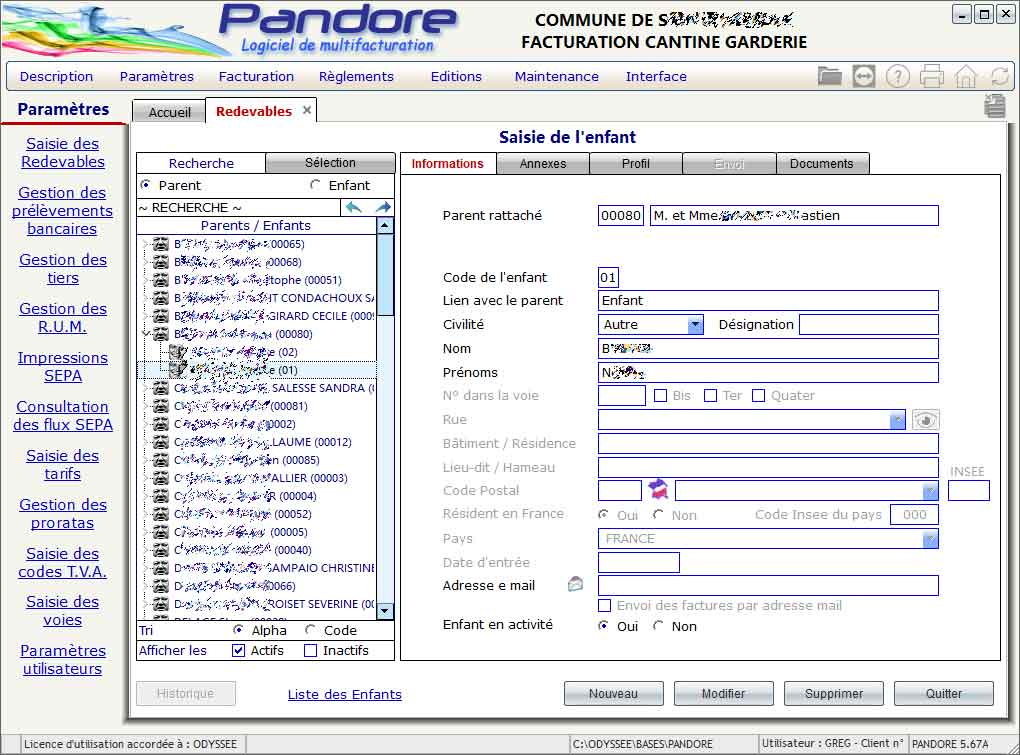Screen dimensions: 1020x755
Task: Set Enfant en activité to Non
Action: coord(658,626)
